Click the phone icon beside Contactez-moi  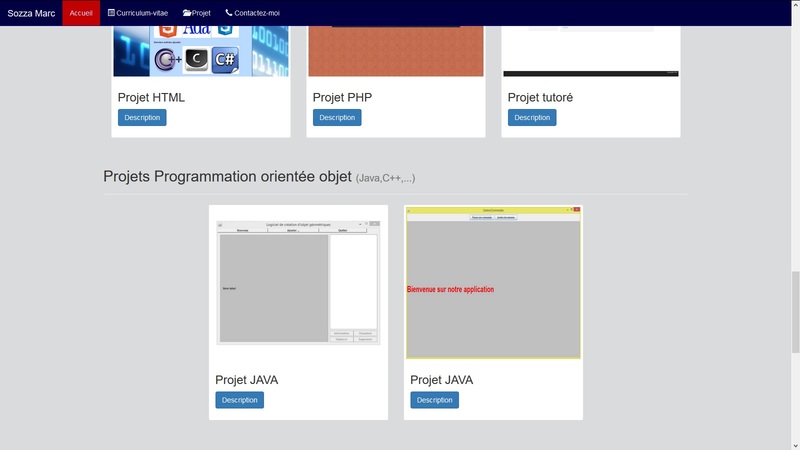[229, 13]
